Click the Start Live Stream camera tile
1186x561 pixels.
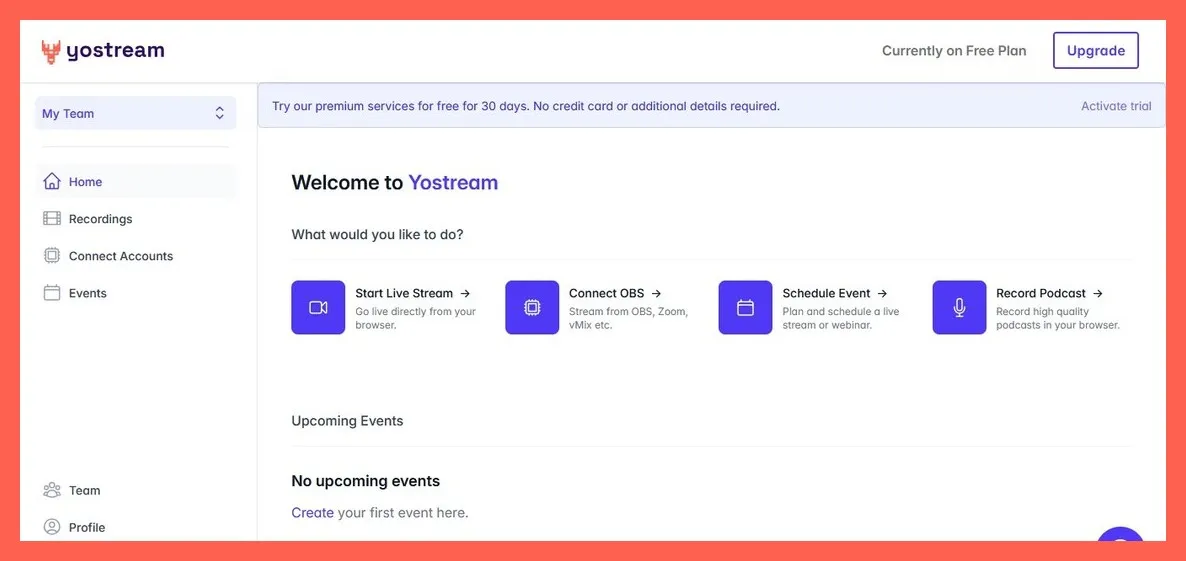318,307
